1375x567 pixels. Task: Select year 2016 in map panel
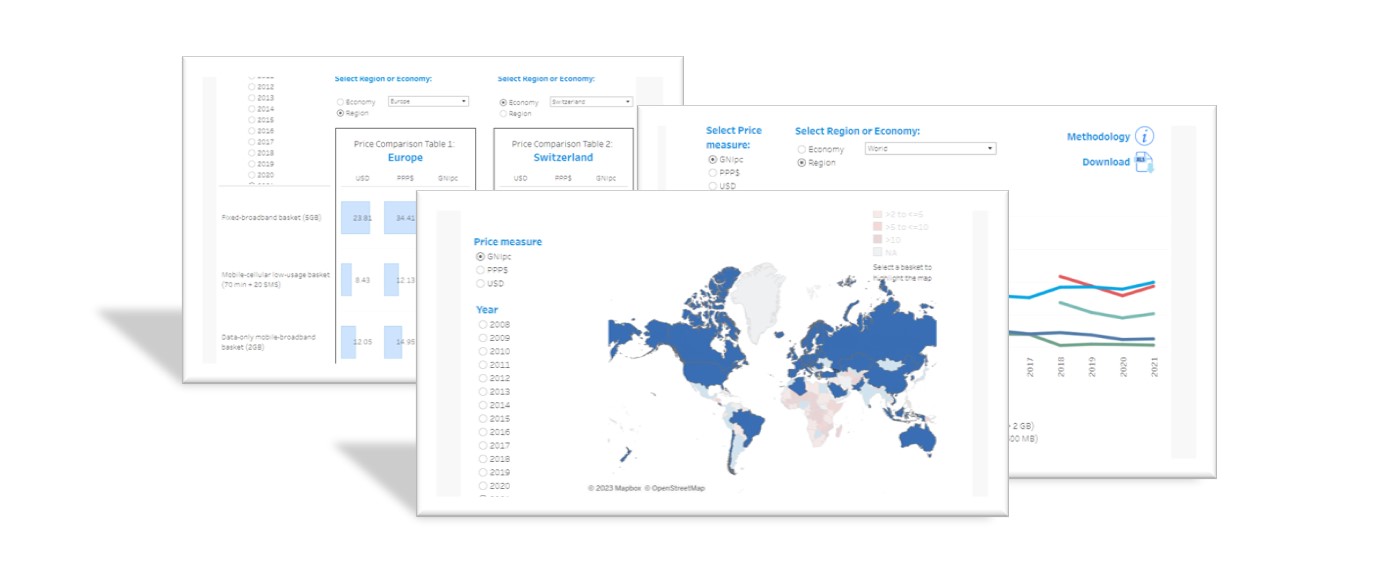pyautogui.click(x=483, y=432)
